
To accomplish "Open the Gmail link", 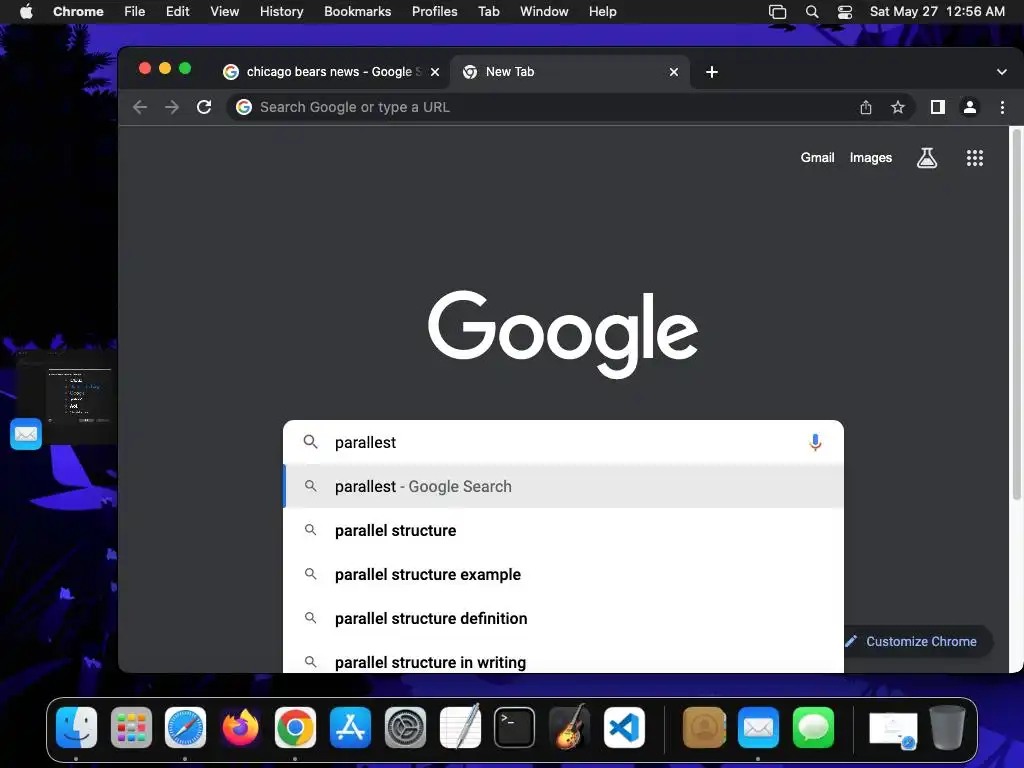I will [817, 157].
